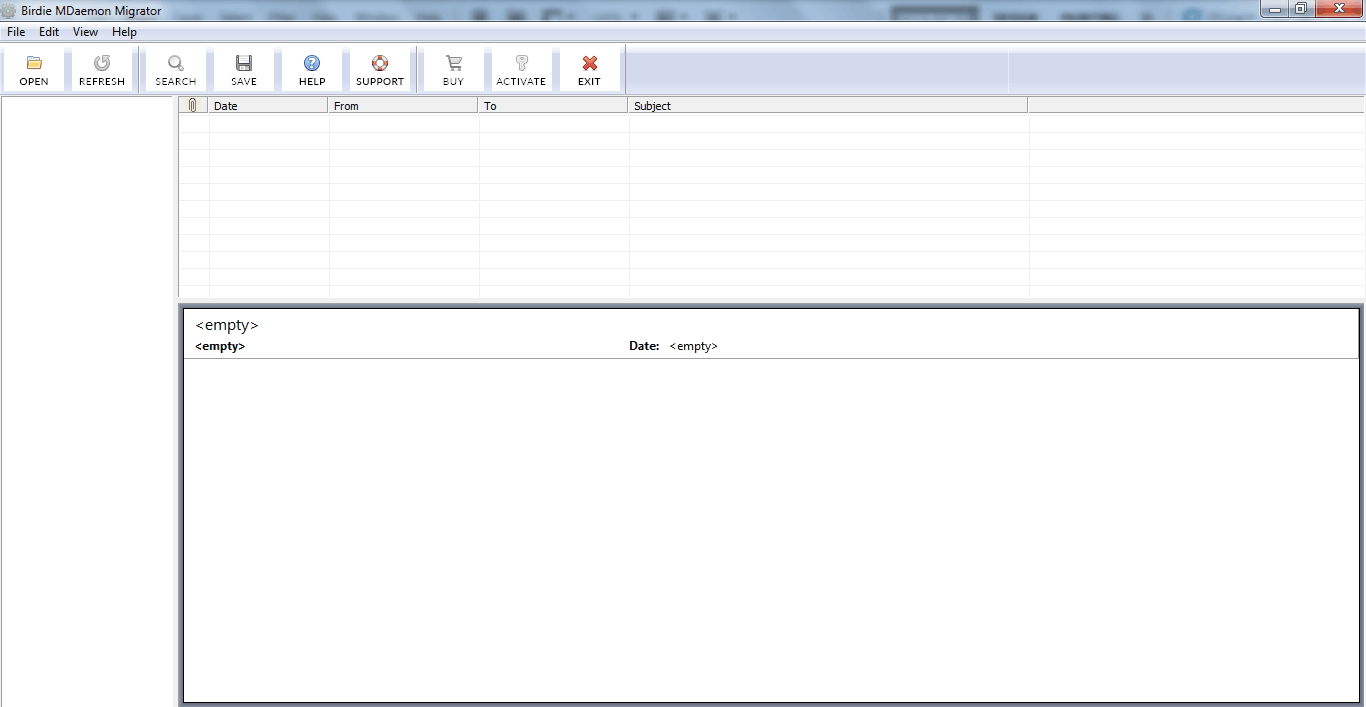Image resolution: width=1366 pixels, height=707 pixels.
Task: Click the Open folder icon
Action: click(34, 64)
